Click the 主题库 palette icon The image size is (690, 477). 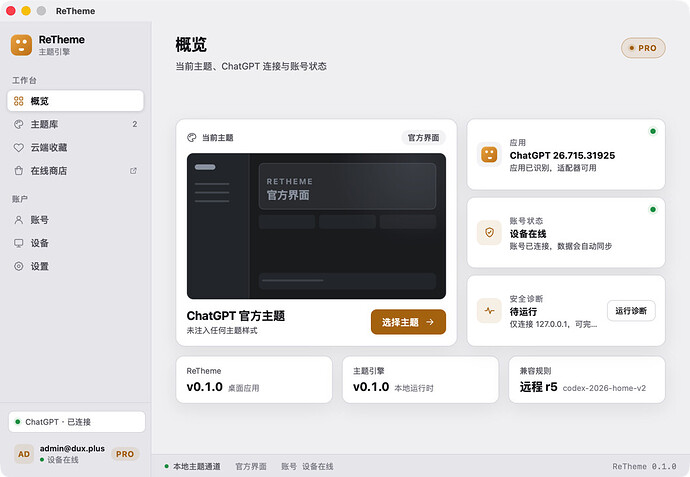(x=18, y=125)
